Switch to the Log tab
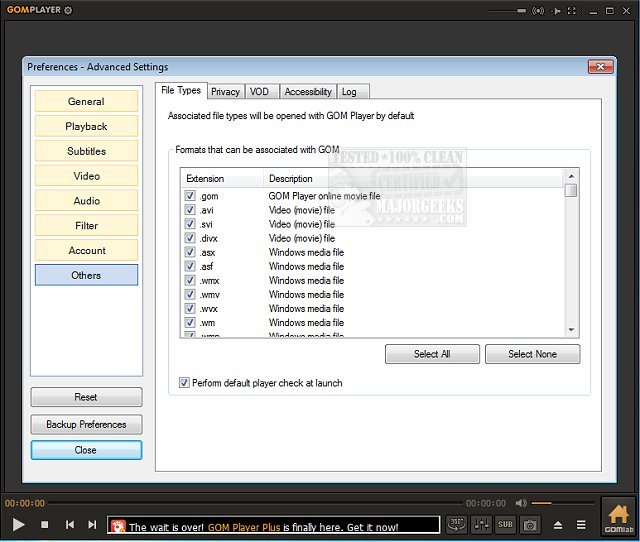Image resolution: width=640 pixels, height=542 pixels. coord(353,91)
